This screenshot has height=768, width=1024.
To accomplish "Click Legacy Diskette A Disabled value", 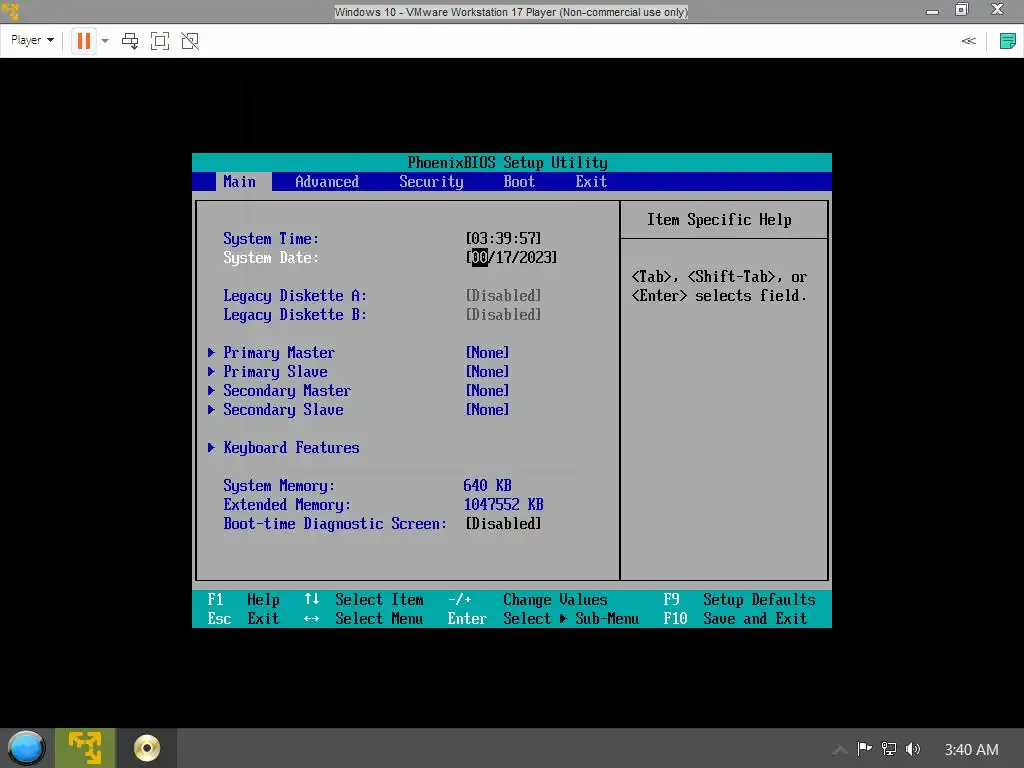I will coord(503,295).
